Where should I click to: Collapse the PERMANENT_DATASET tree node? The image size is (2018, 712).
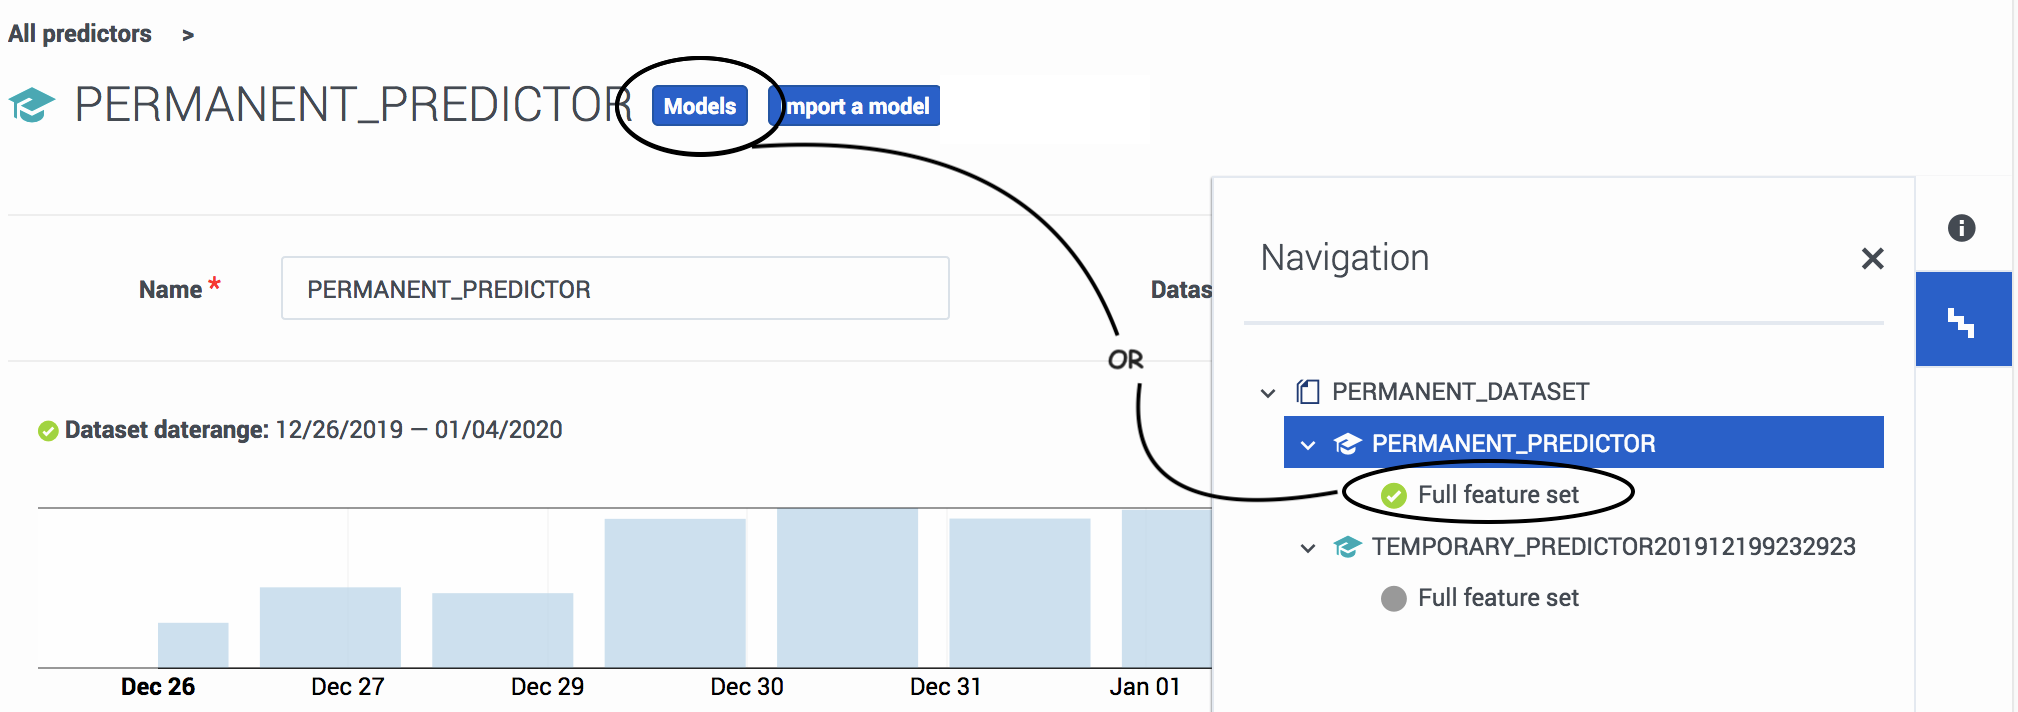pos(1268,393)
